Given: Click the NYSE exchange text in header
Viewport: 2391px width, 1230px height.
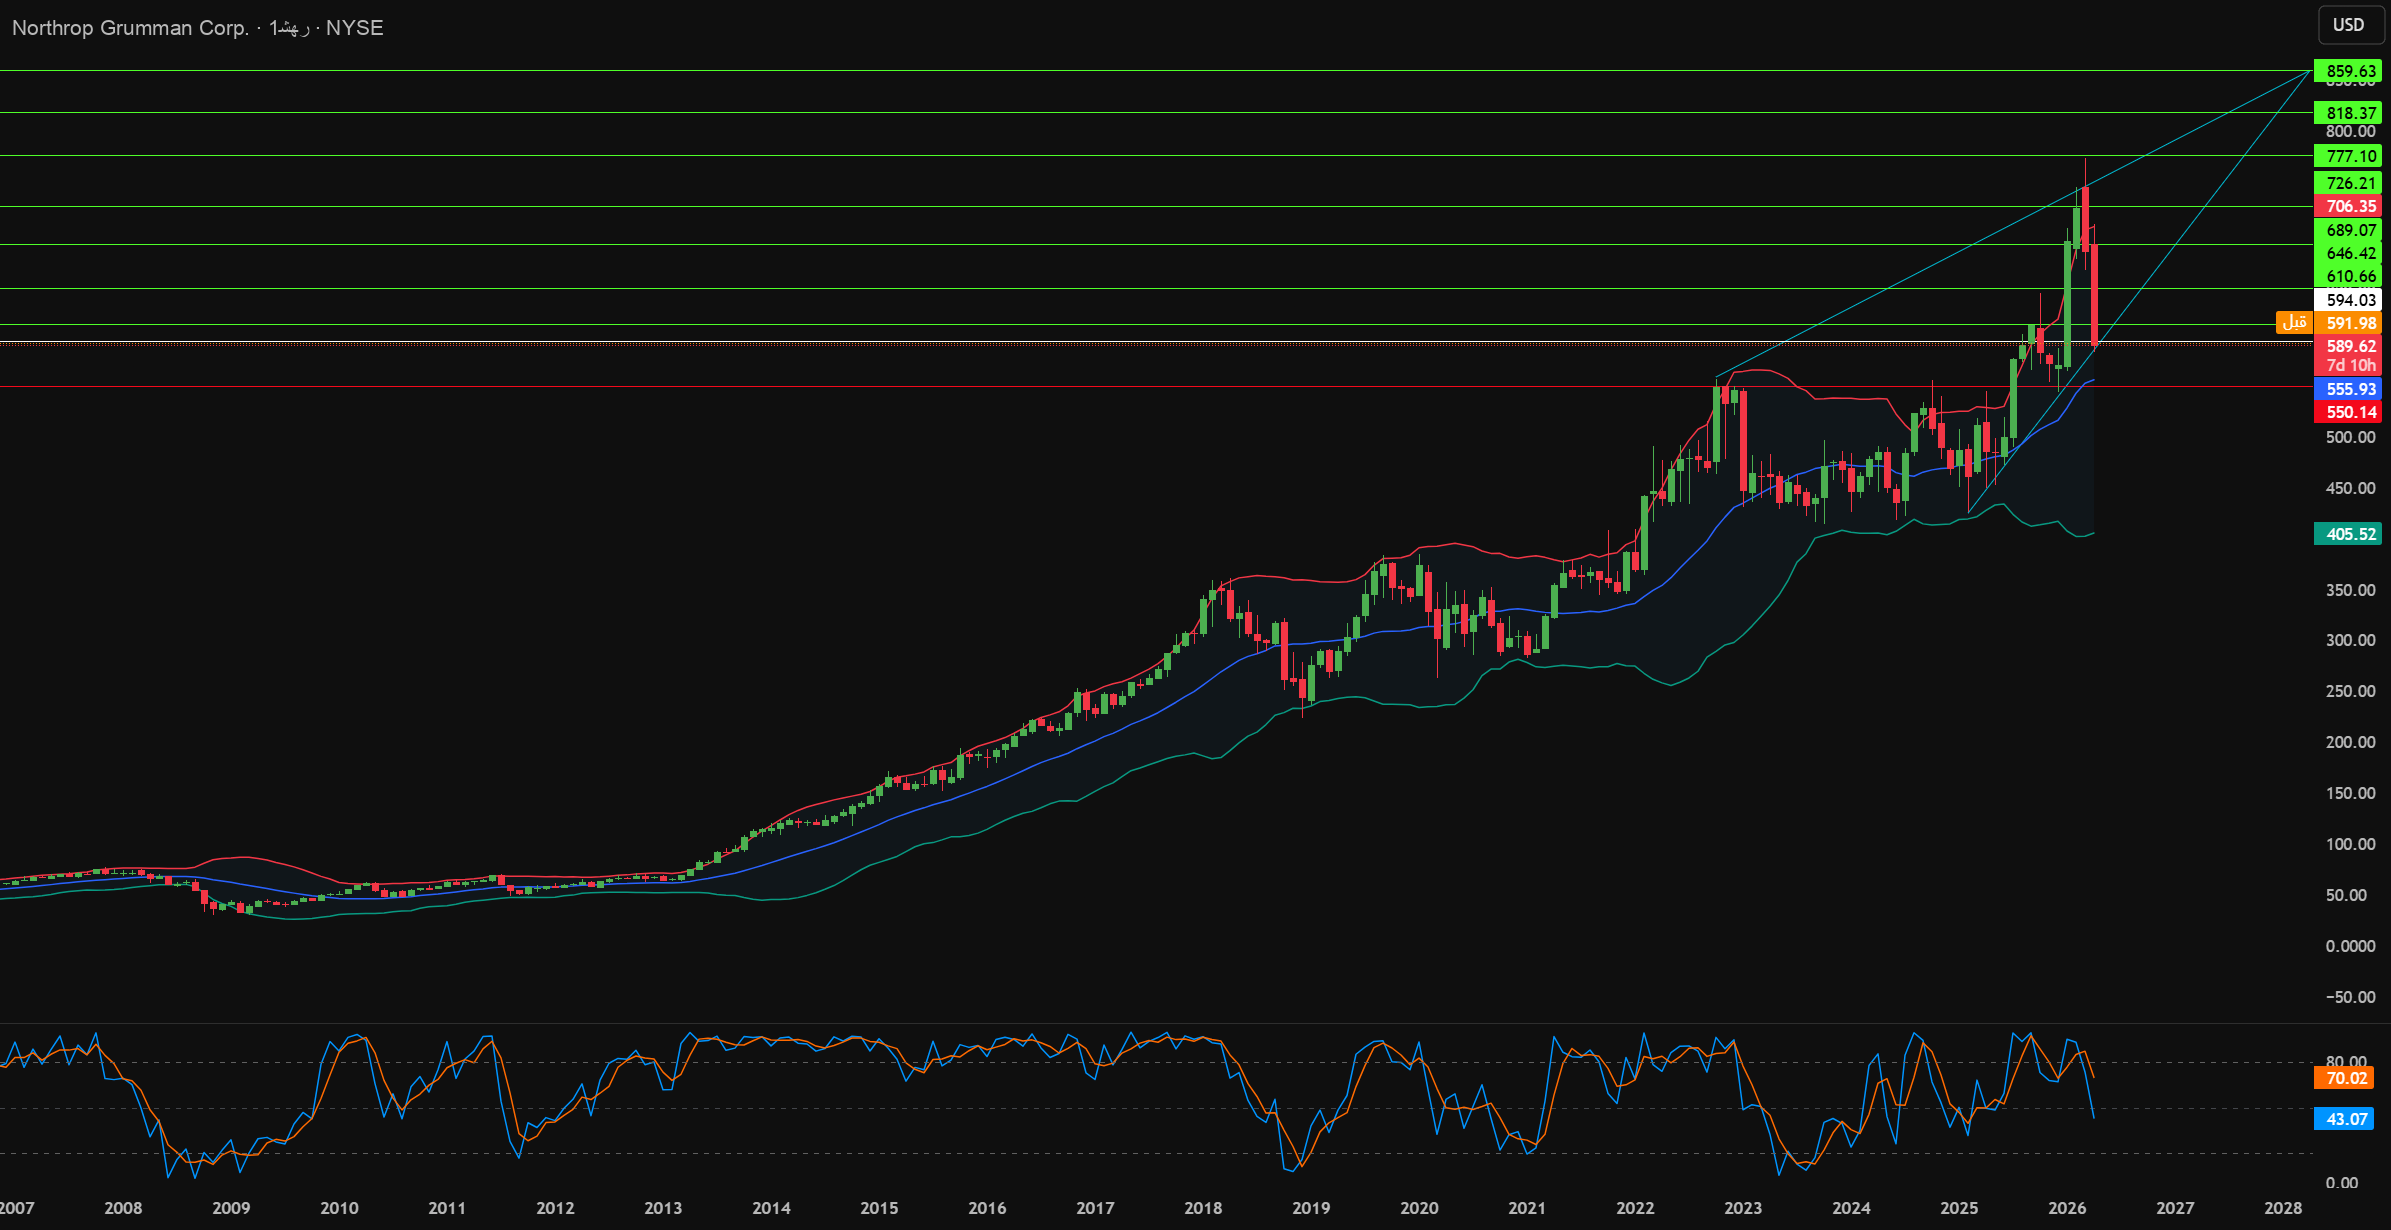Looking at the screenshot, I should point(354,28).
